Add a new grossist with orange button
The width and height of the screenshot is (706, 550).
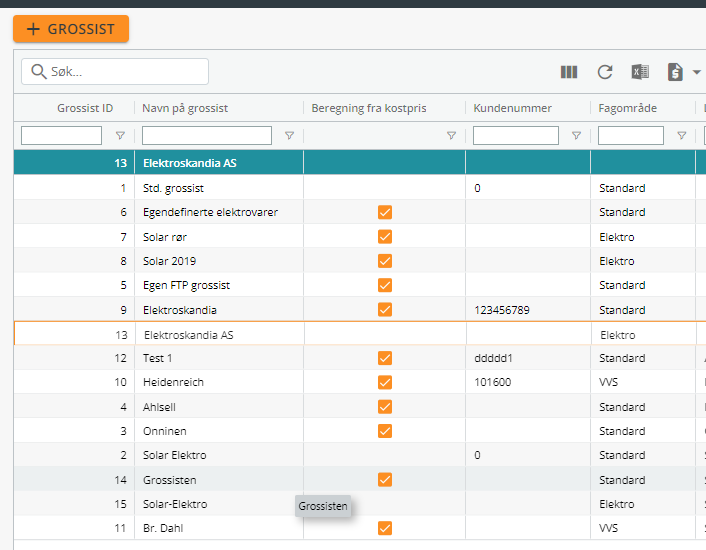71,29
